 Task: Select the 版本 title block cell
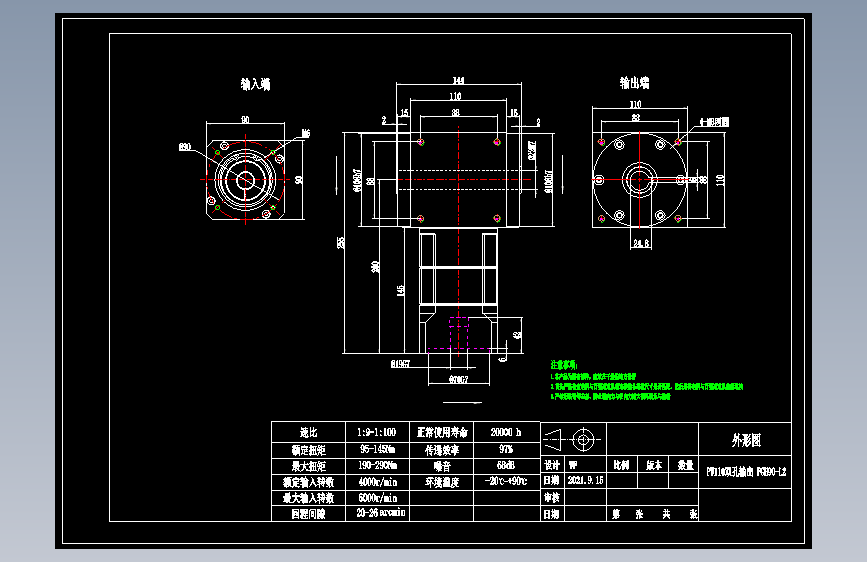pyautogui.click(x=653, y=465)
